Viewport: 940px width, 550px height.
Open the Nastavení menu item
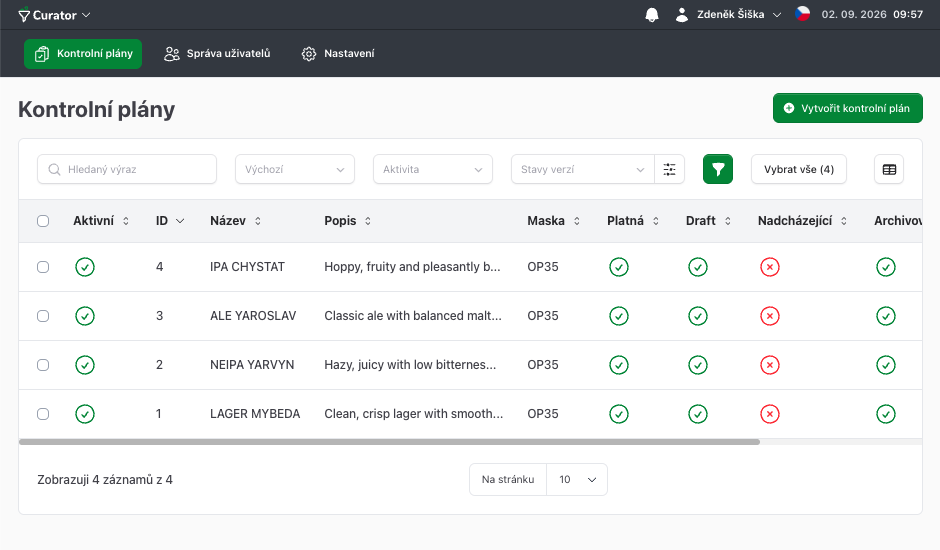(338, 53)
